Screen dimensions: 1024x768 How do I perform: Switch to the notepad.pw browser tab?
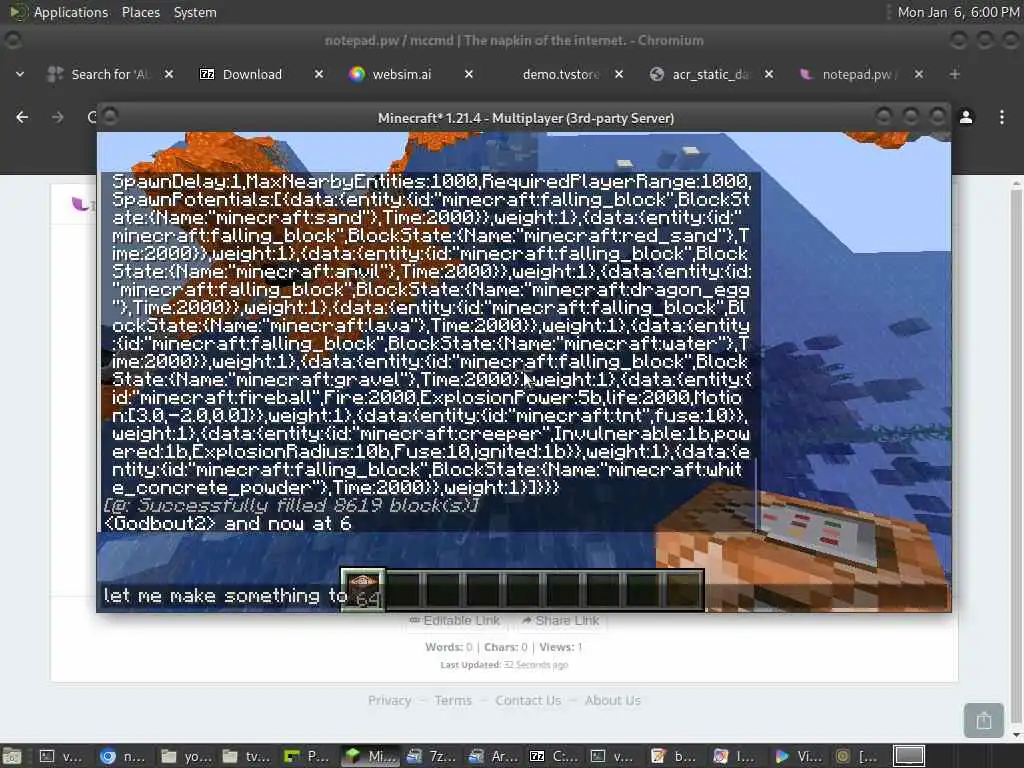859,74
